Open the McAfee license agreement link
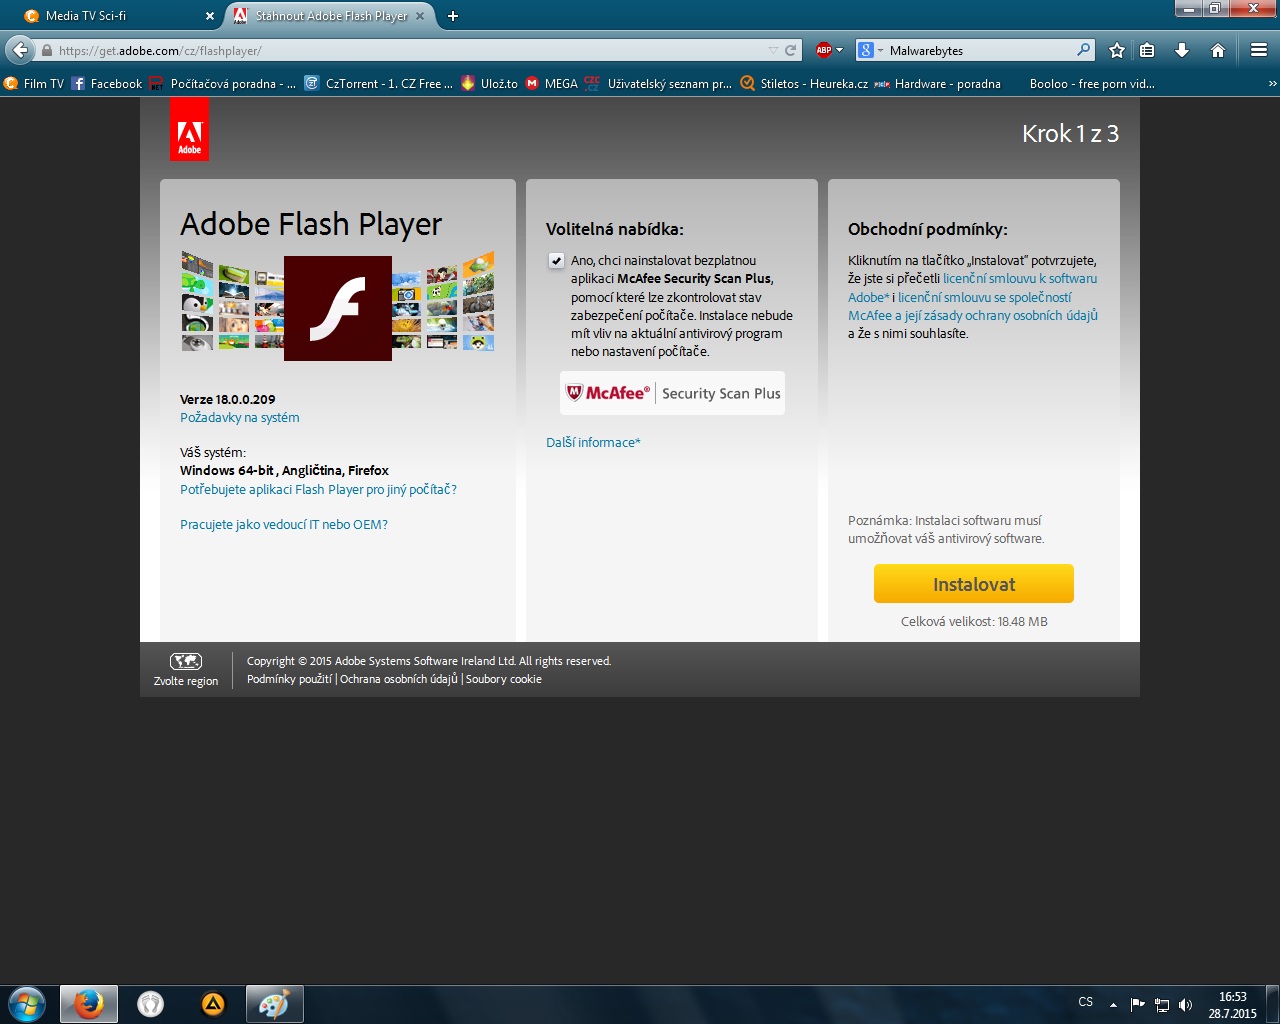Viewport: 1280px width, 1024px height. (971, 307)
